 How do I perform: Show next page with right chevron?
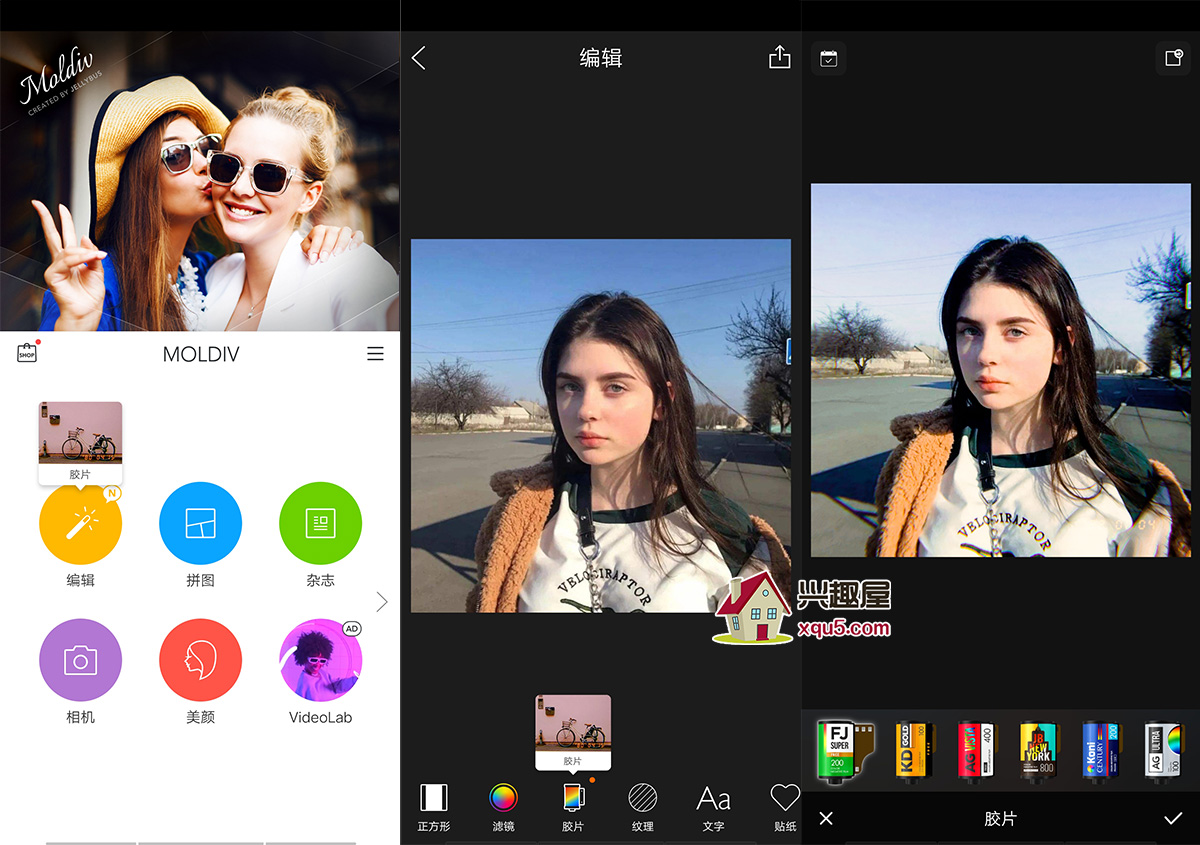pos(382,601)
